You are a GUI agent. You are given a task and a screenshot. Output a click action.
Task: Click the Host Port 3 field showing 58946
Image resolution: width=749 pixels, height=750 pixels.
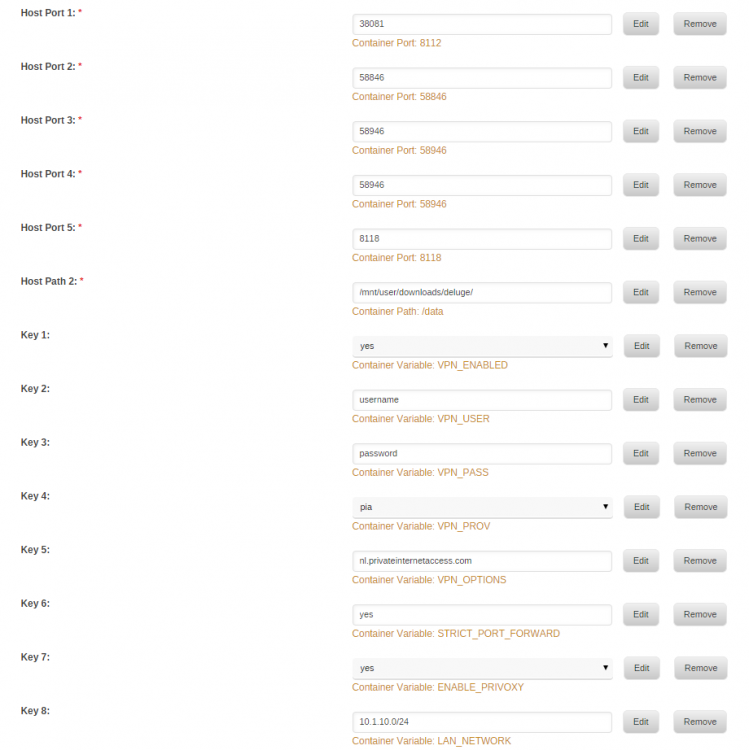tap(482, 132)
